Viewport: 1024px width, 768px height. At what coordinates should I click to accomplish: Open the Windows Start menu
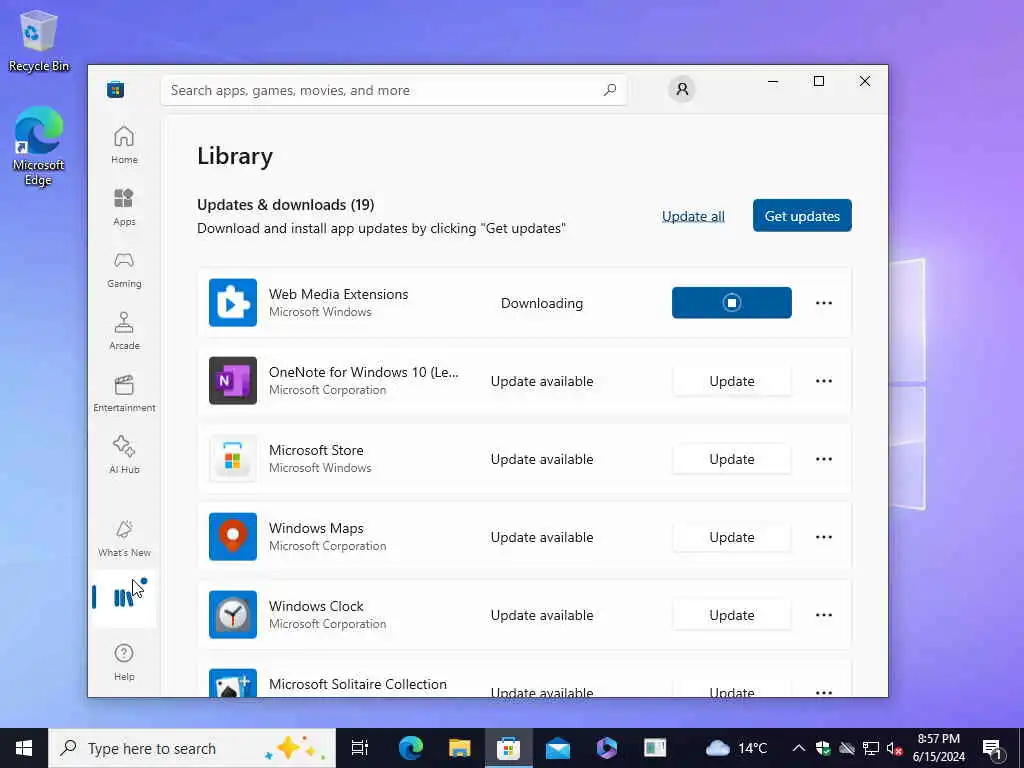(24, 748)
